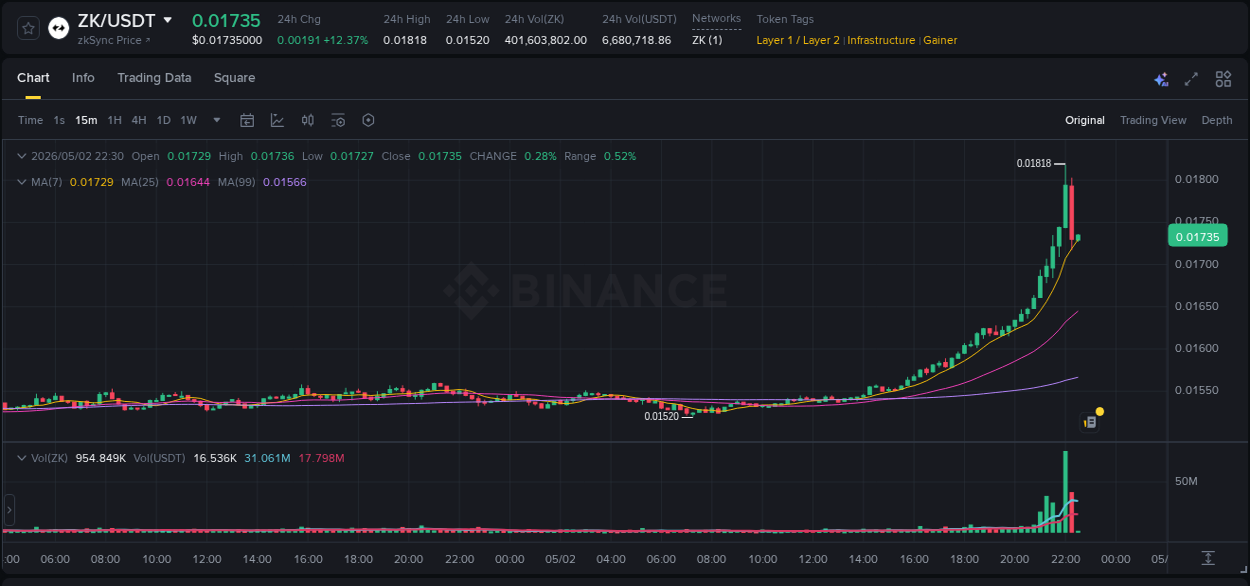The image size is (1250, 586).
Task: Select the 1H interval
Action: pyautogui.click(x=114, y=120)
